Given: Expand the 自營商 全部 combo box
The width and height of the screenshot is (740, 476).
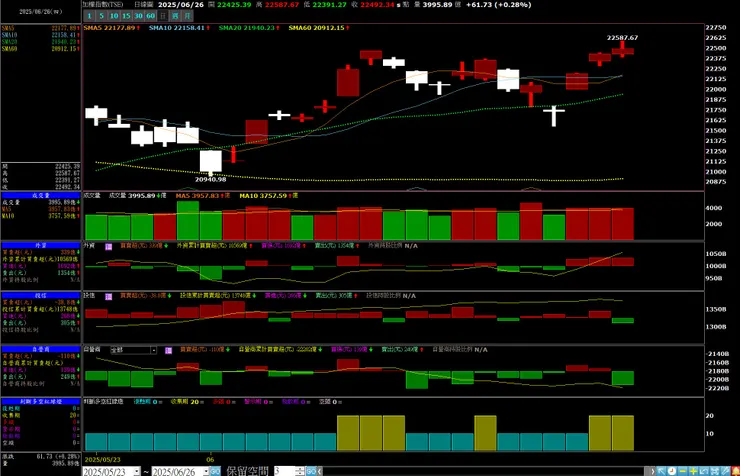Looking at the screenshot, I should tap(153, 350).
